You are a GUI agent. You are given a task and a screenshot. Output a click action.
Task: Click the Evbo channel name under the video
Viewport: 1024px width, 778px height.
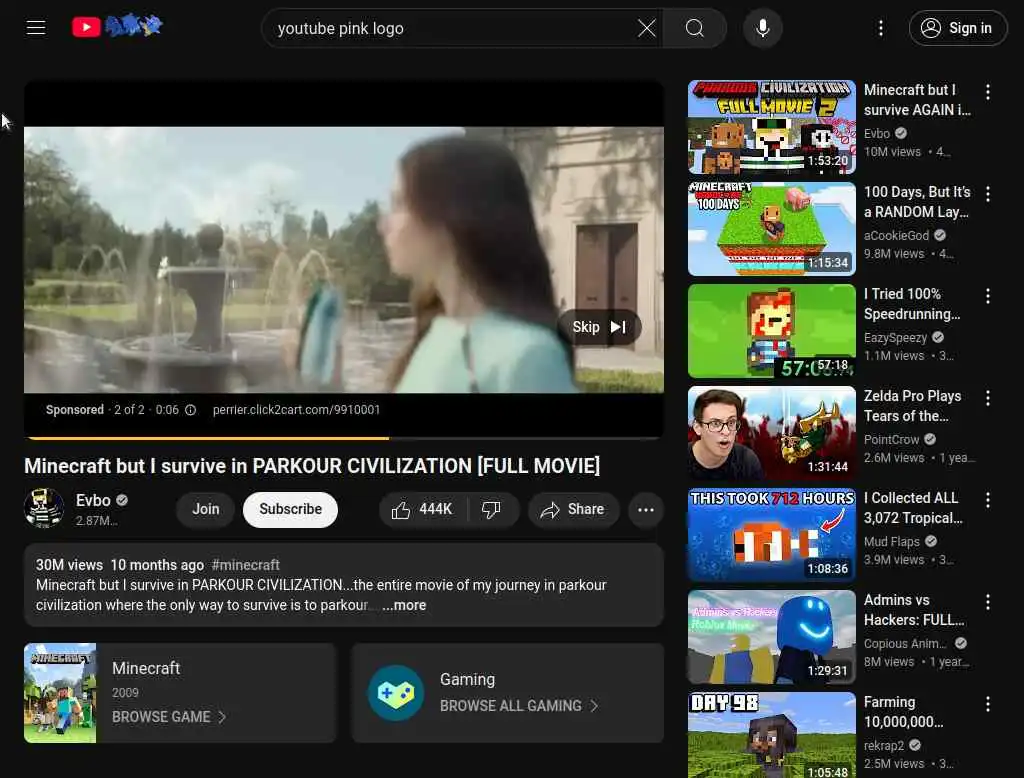pos(93,500)
